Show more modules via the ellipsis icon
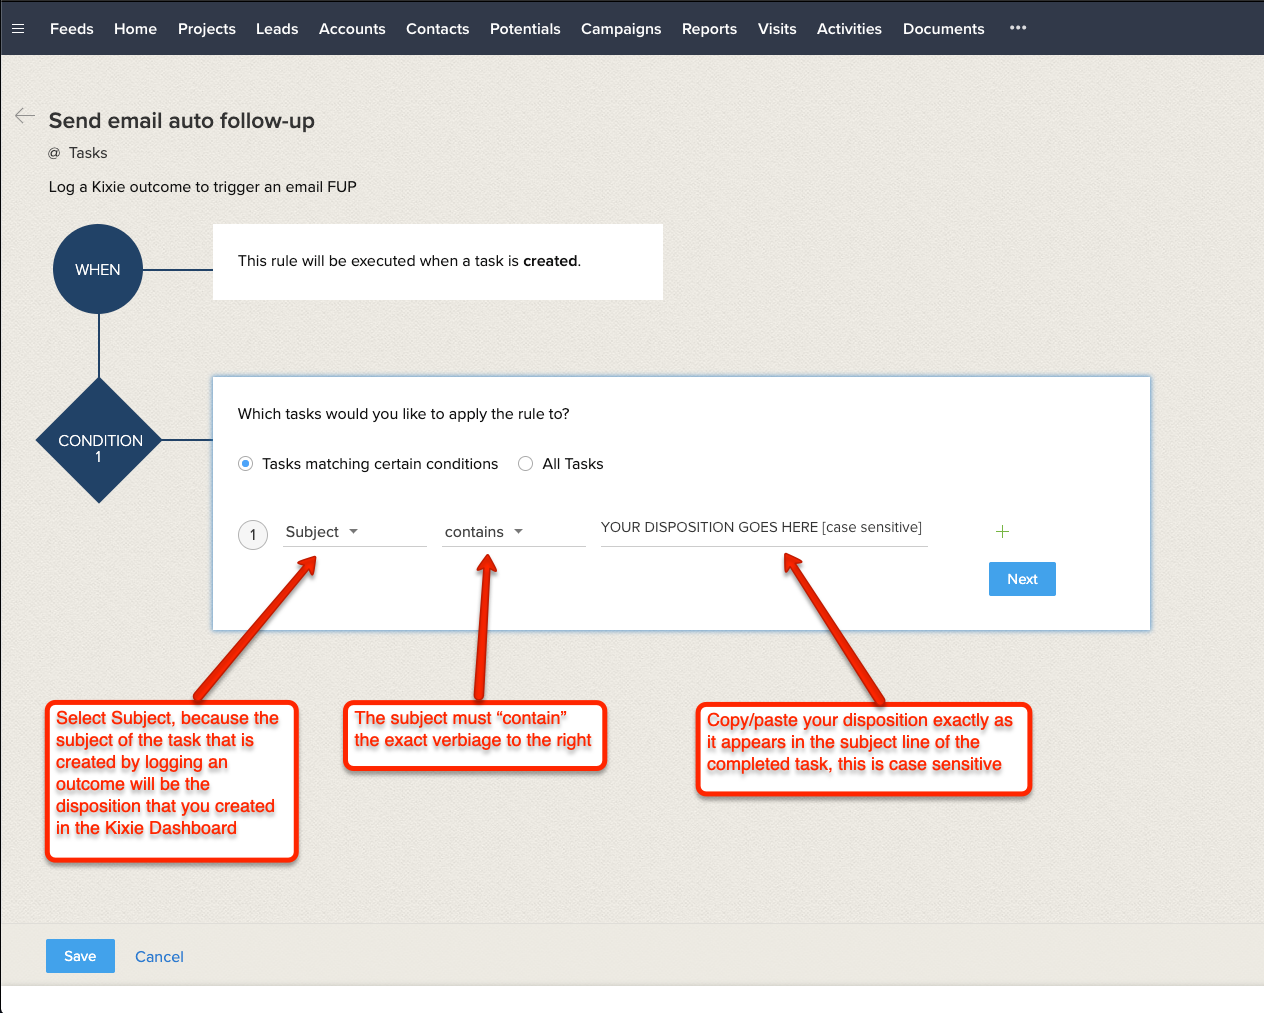This screenshot has height=1013, width=1264. [x=1018, y=28]
